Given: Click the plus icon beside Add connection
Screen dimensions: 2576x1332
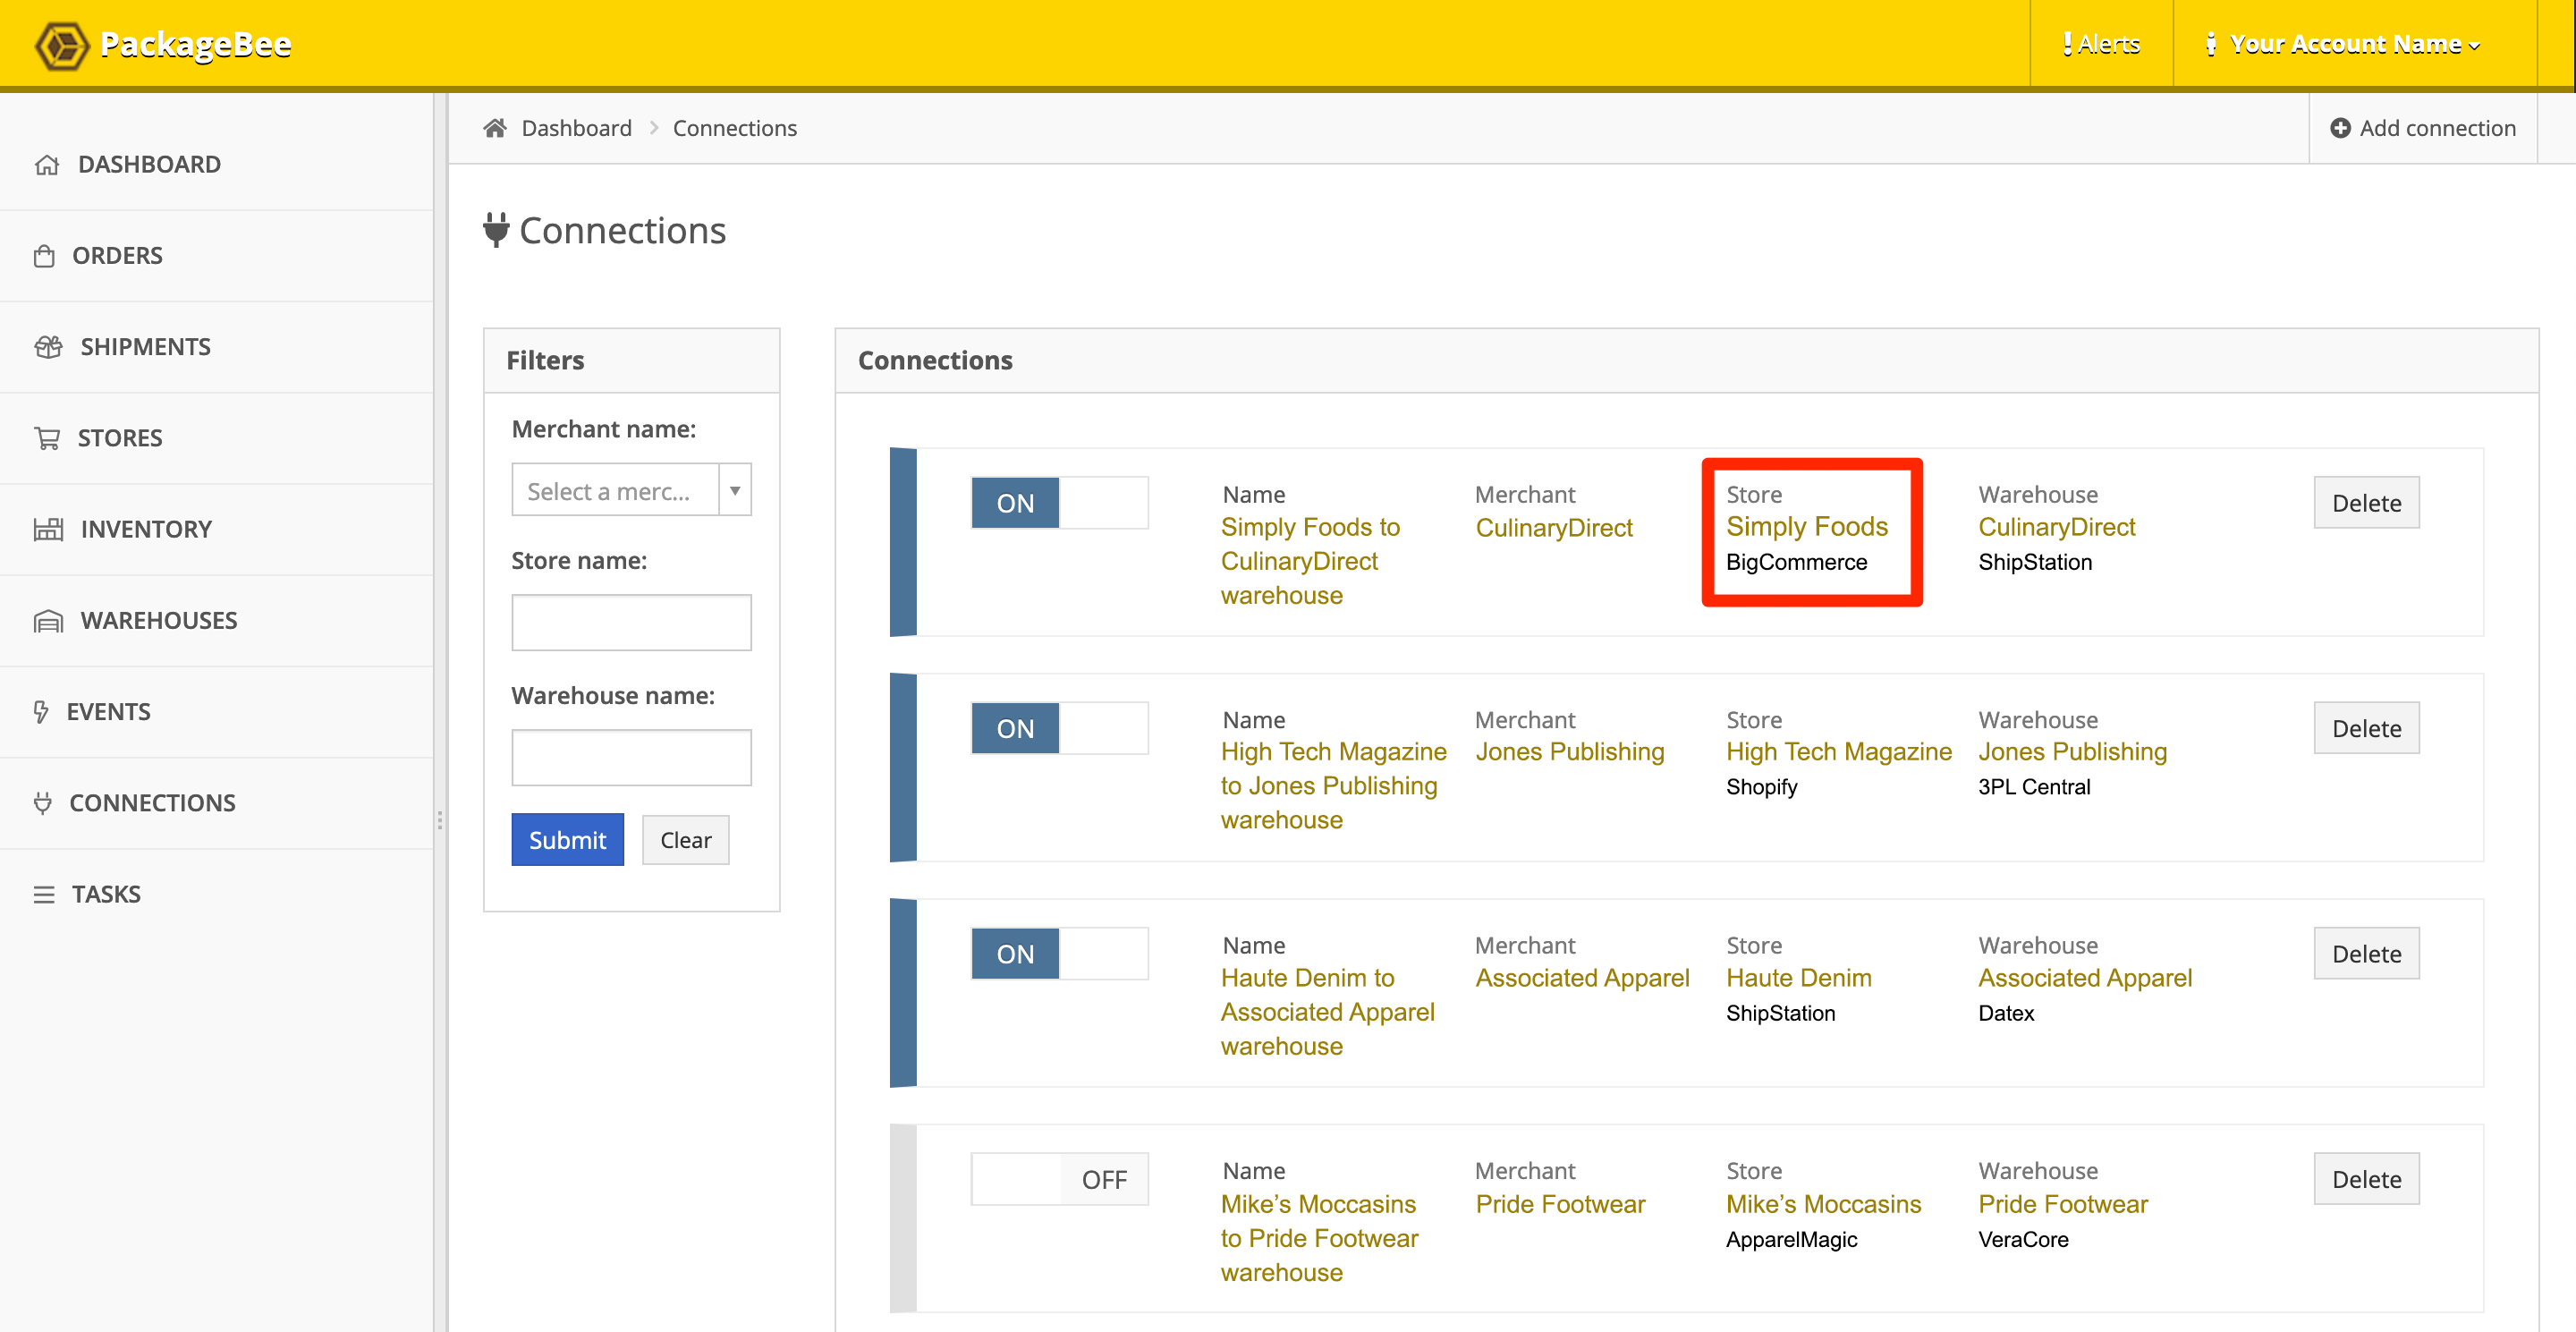Looking at the screenshot, I should pyautogui.click(x=2340, y=128).
